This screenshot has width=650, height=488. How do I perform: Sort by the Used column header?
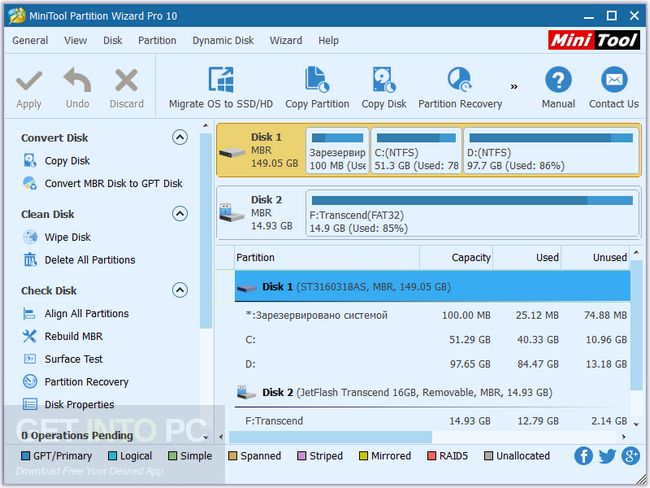tap(526, 257)
